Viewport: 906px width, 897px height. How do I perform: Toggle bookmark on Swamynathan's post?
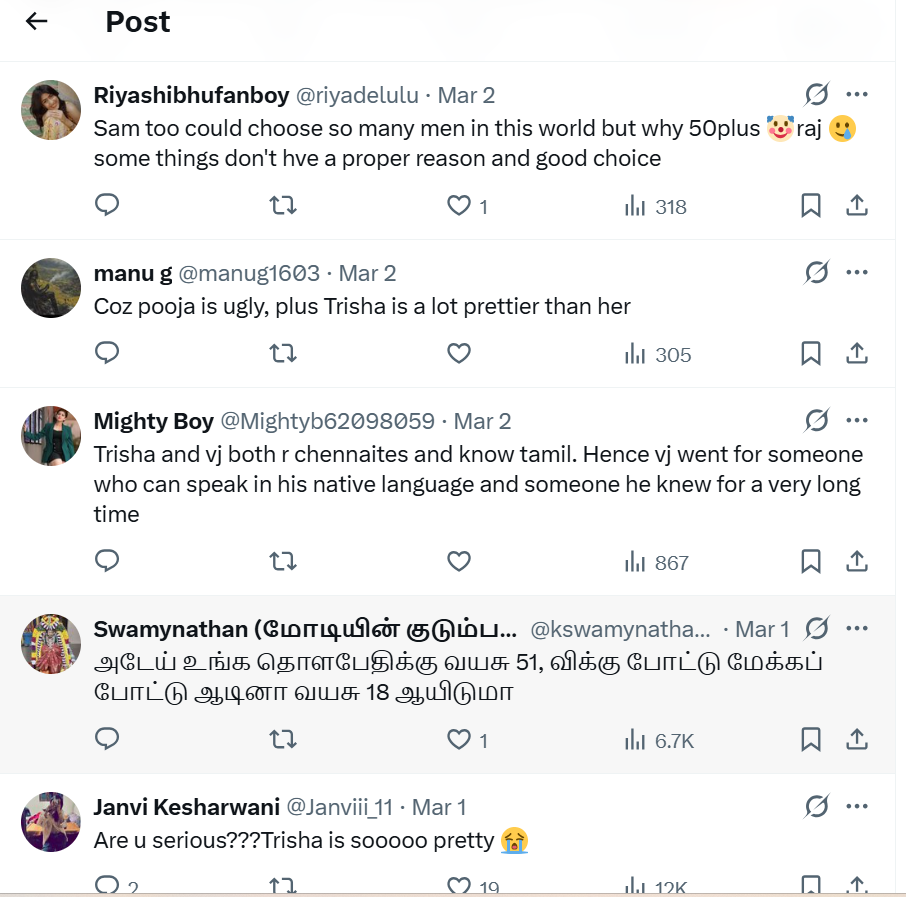click(811, 739)
